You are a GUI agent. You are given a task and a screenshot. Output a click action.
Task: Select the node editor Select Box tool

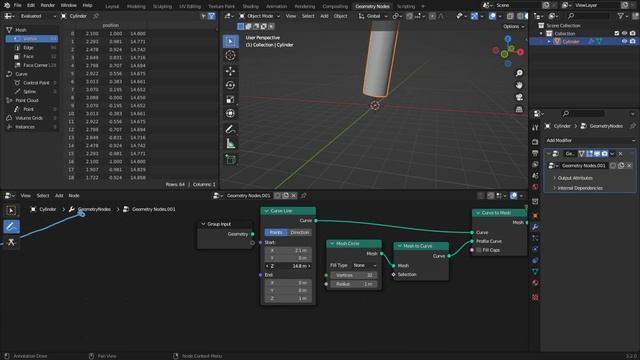pyautogui.click(x=11, y=211)
